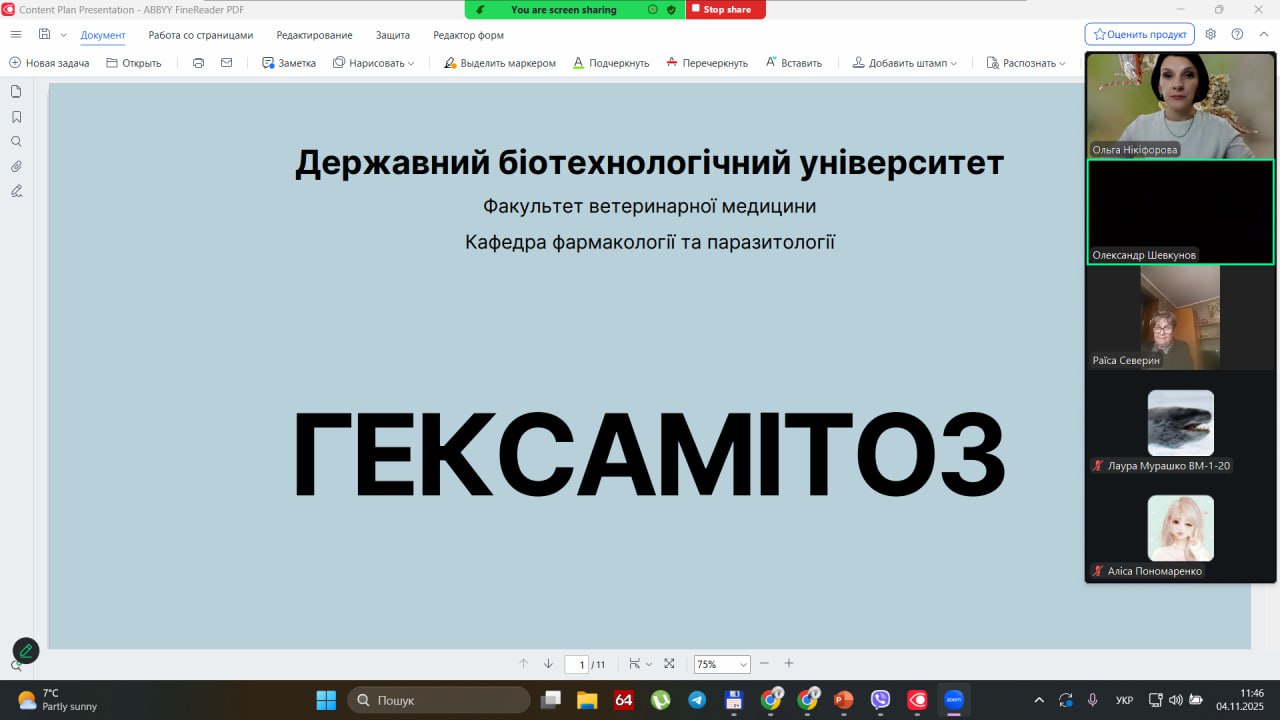This screenshot has height=720, width=1280.
Task: Click the Оценить продукт button
Action: pos(1139,34)
